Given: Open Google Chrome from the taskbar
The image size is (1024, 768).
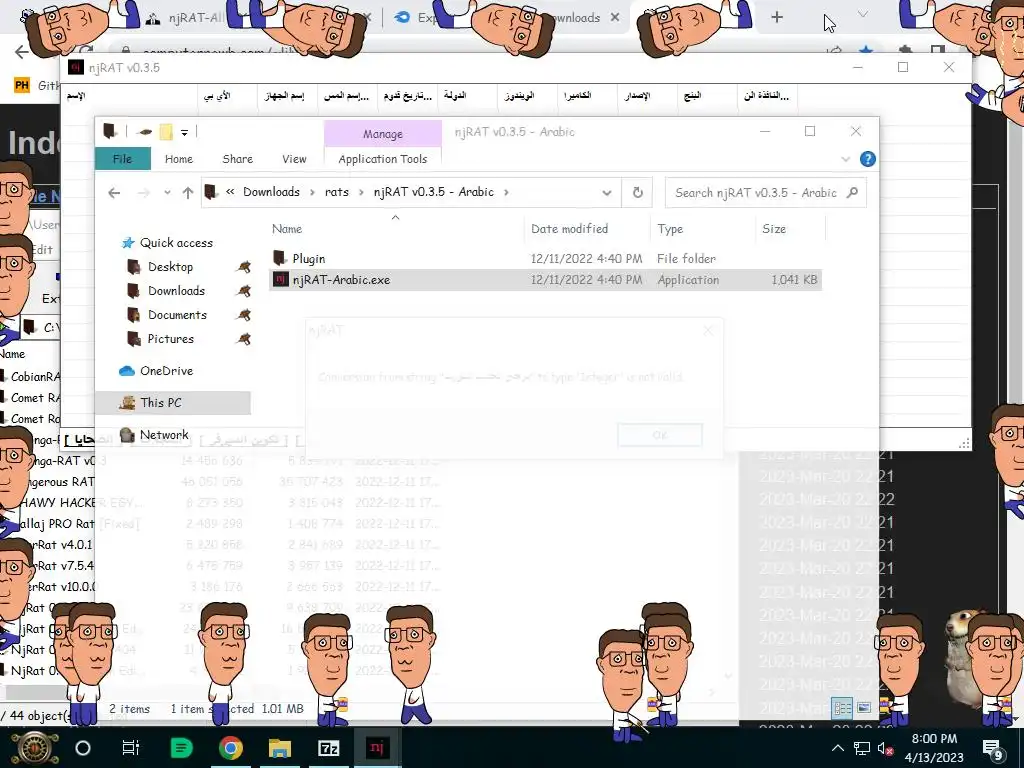Looking at the screenshot, I should [x=231, y=748].
